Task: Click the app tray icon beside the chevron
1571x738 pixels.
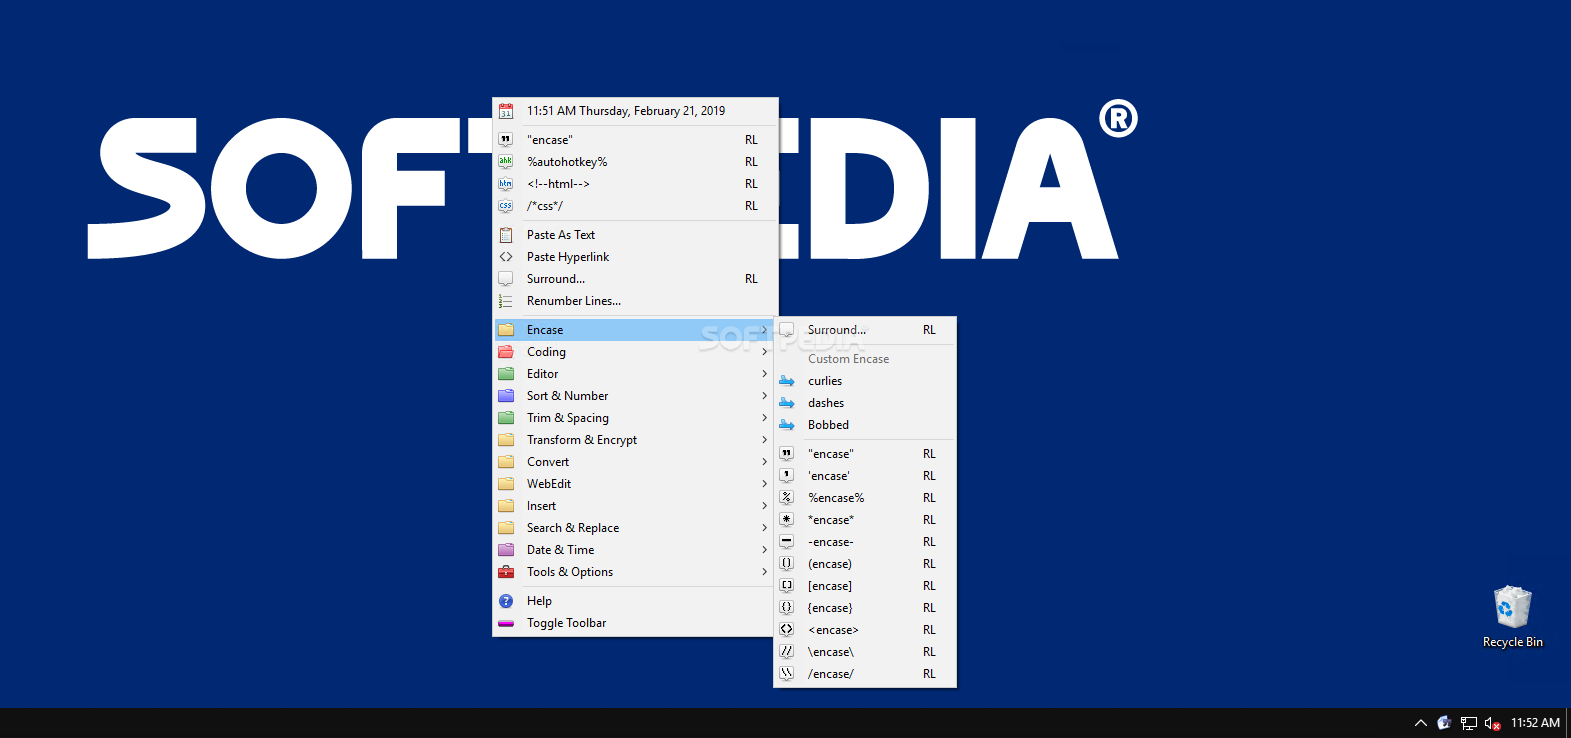Action: coord(1444,723)
